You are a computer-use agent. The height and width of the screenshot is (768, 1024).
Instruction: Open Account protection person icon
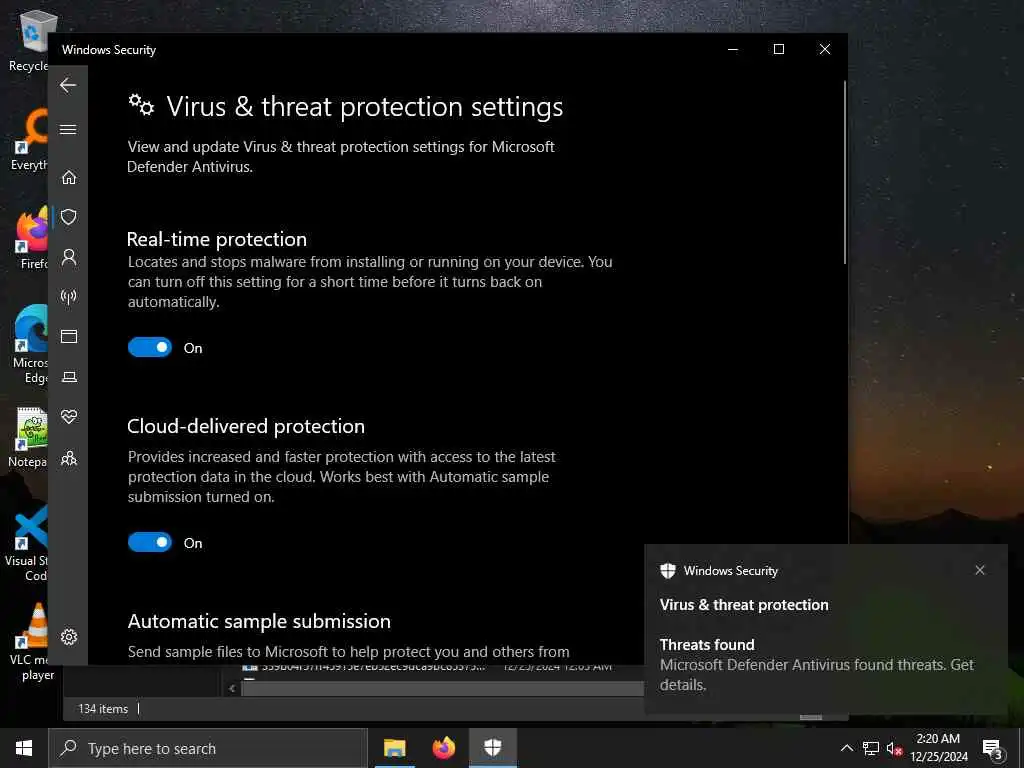pyautogui.click(x=69, y=257)
